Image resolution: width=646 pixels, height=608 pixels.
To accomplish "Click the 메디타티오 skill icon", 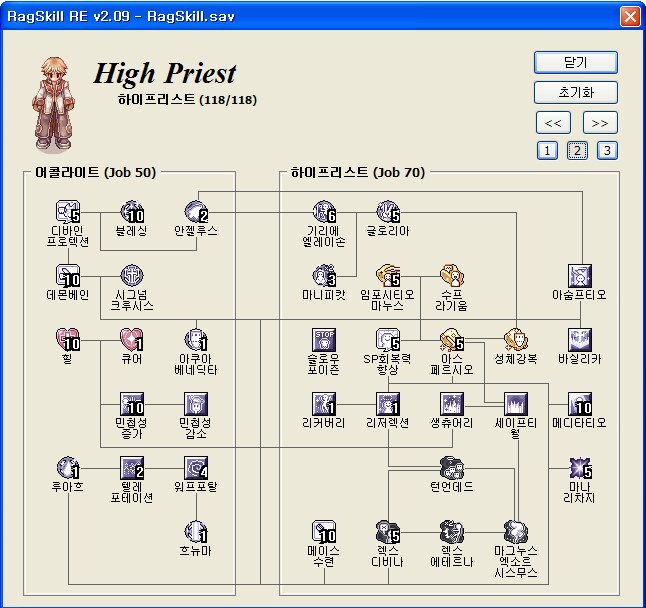I will point(579,404).
